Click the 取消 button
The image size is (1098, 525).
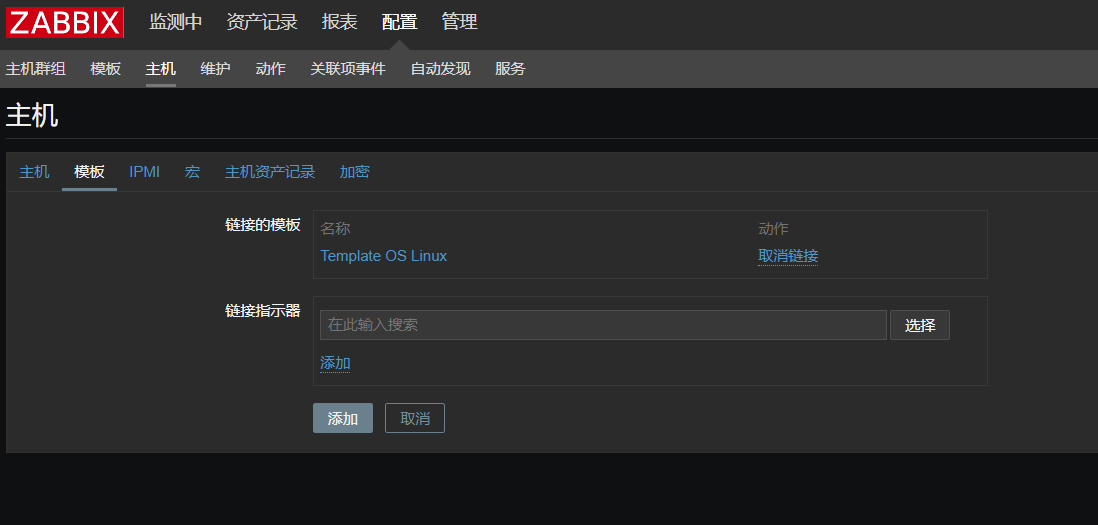pos(415,418)
